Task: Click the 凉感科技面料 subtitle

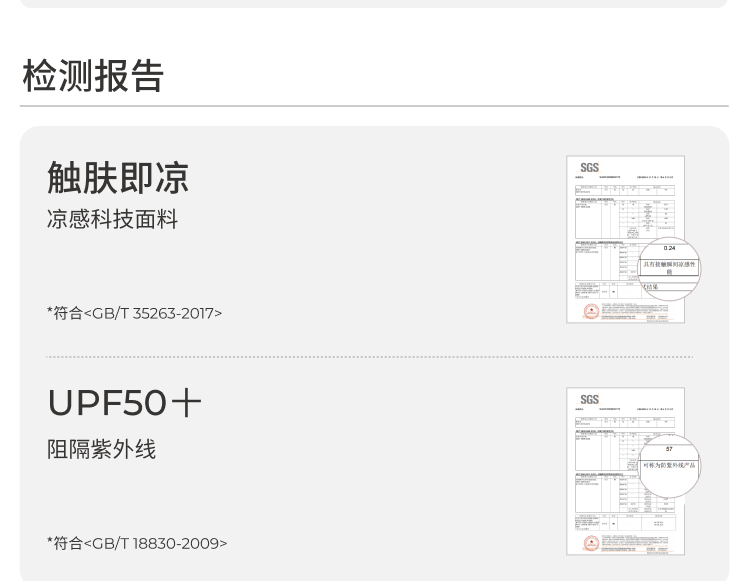Action: pyautogui.click(x=112, y=220)
